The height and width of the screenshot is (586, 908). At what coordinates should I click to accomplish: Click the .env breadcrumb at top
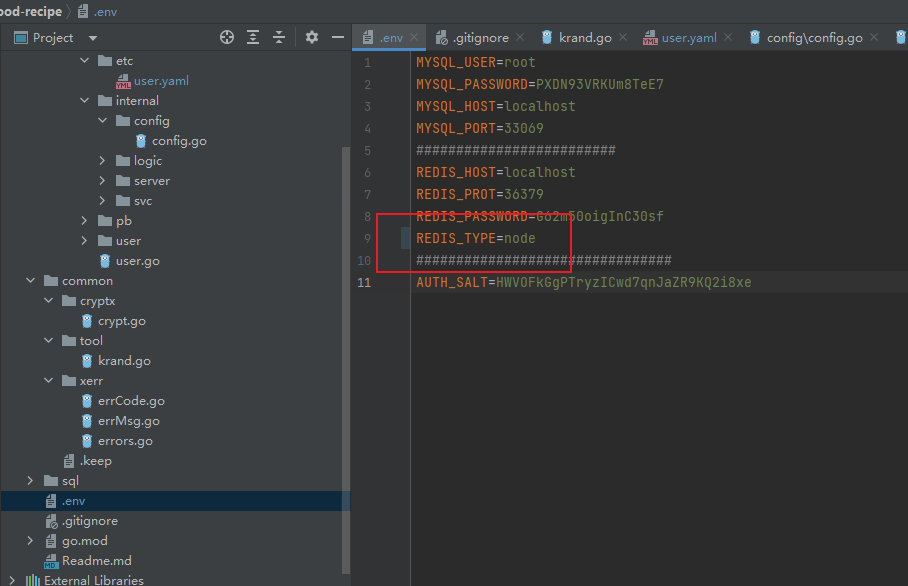coord(104,11)
